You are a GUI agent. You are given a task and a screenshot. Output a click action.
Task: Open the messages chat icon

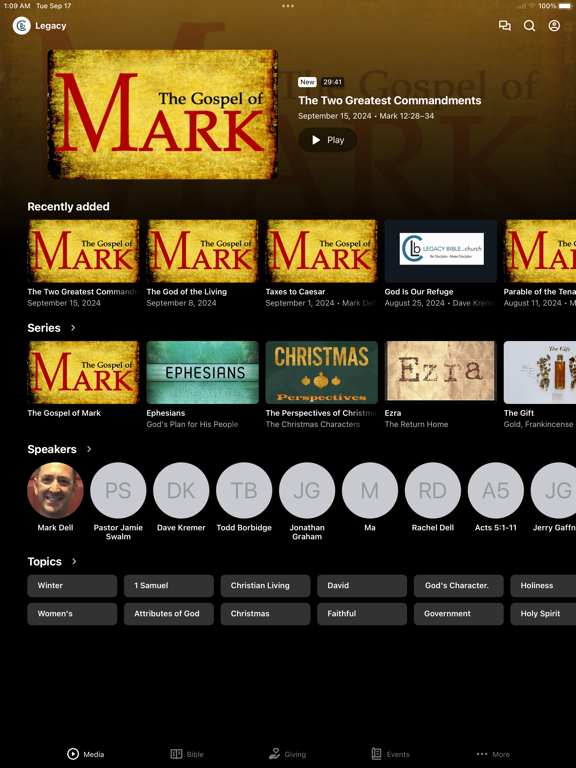504,25
